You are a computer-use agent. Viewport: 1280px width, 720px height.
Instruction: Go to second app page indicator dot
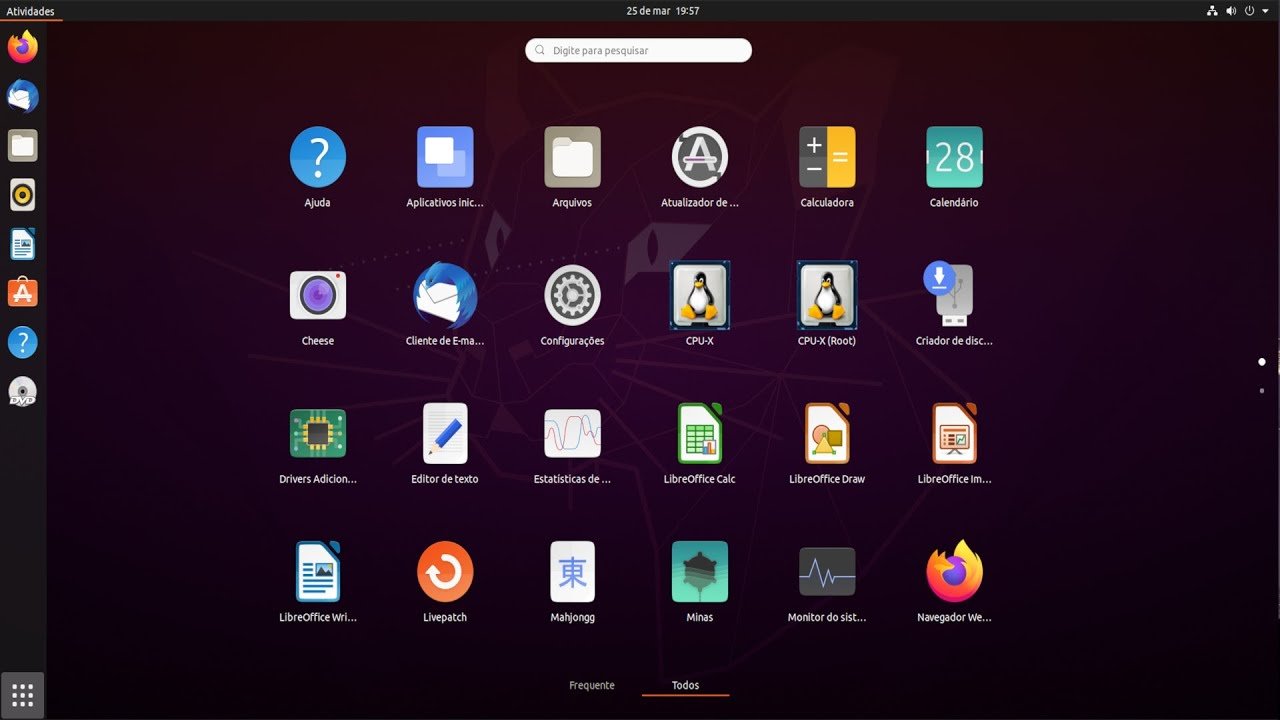[x=1262, y=390]
